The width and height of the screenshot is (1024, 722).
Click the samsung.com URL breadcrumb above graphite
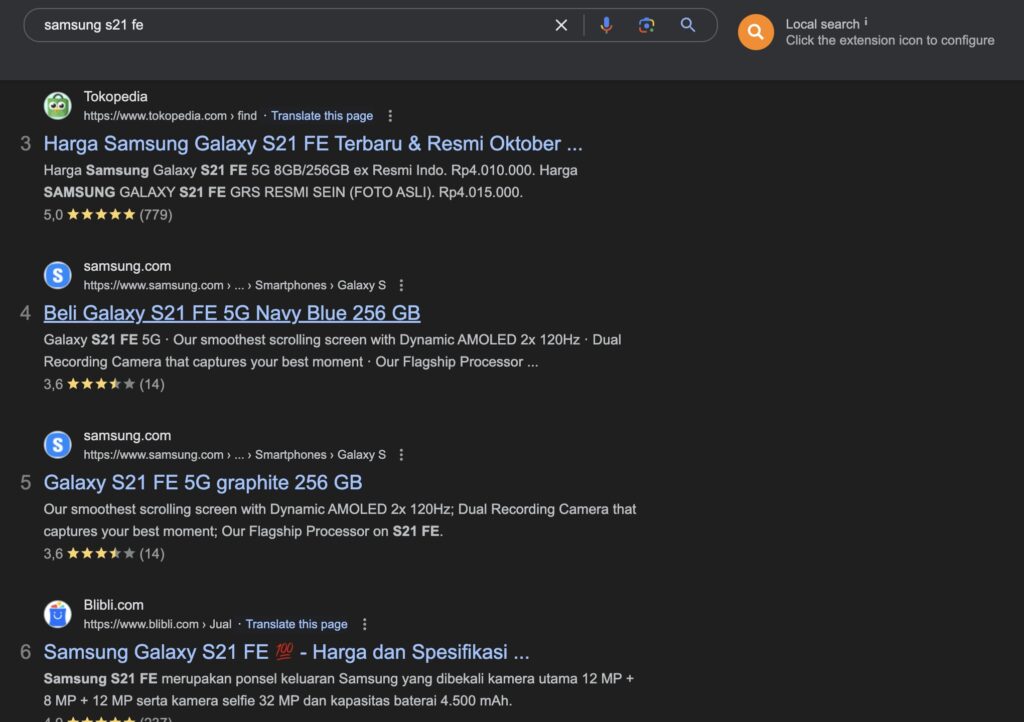click(234, 455)
